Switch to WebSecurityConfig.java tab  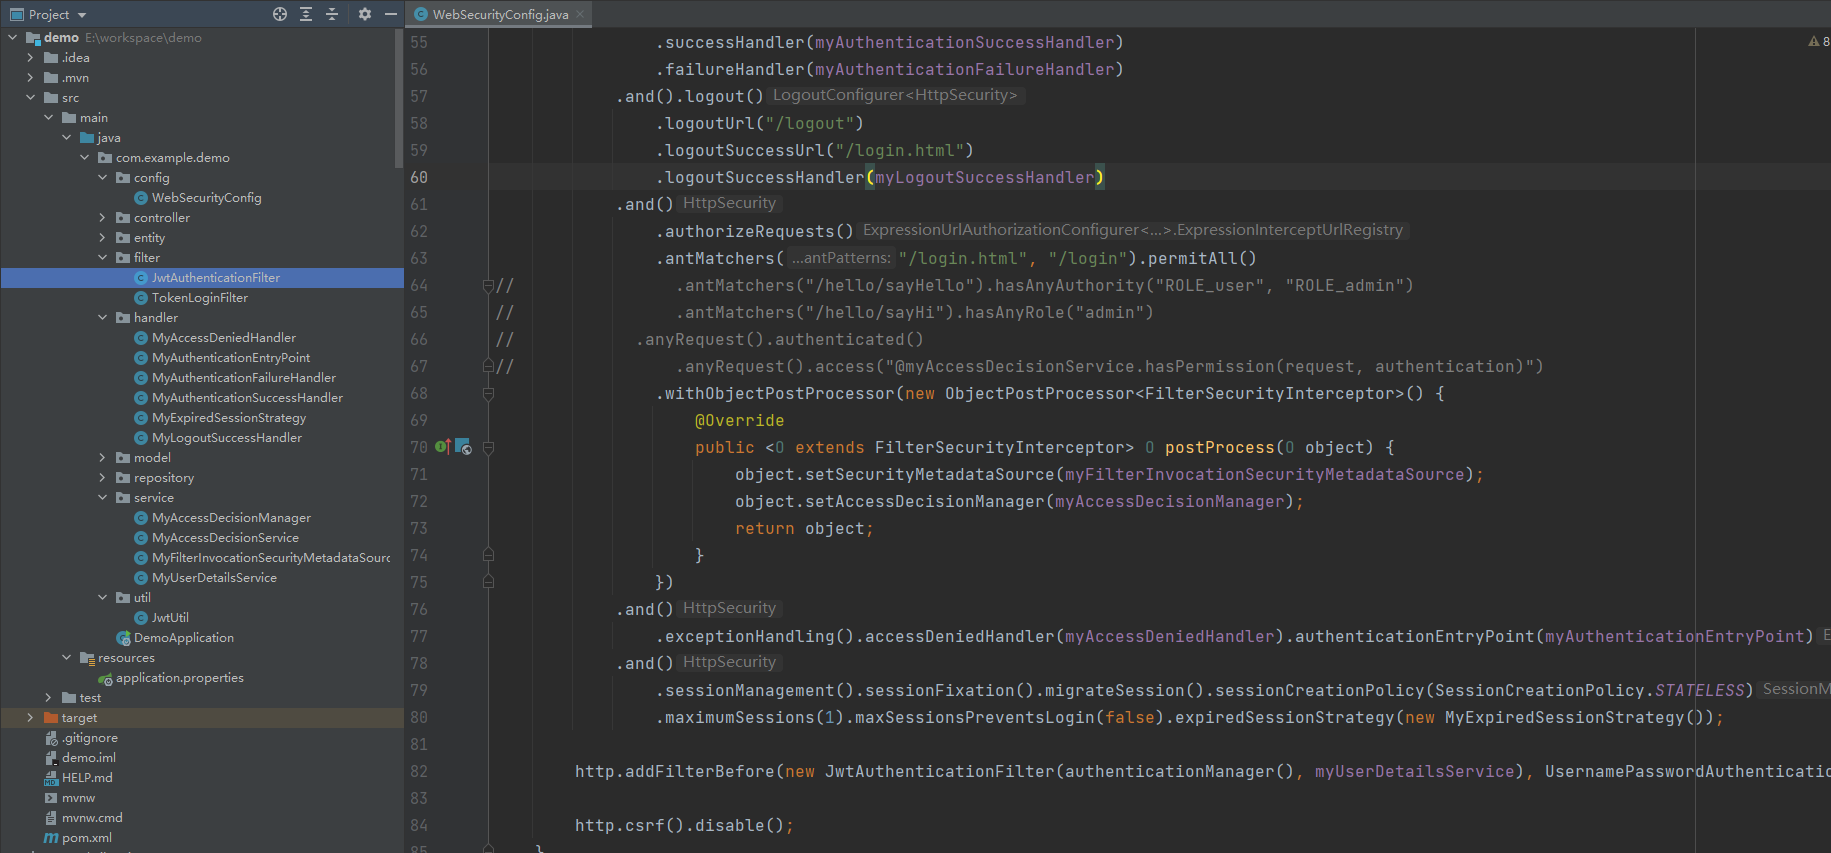point(500,14)
